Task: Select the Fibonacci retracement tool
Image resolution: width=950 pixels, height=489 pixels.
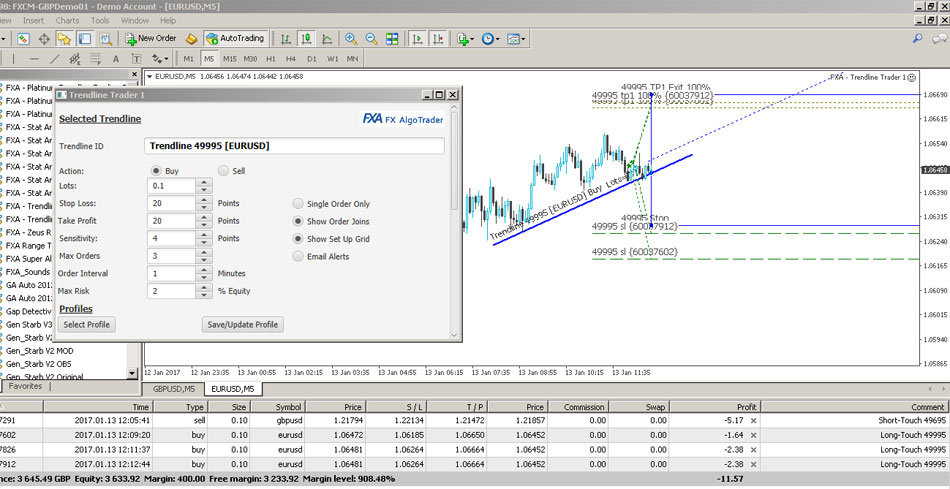Action: tap(96, 59)
